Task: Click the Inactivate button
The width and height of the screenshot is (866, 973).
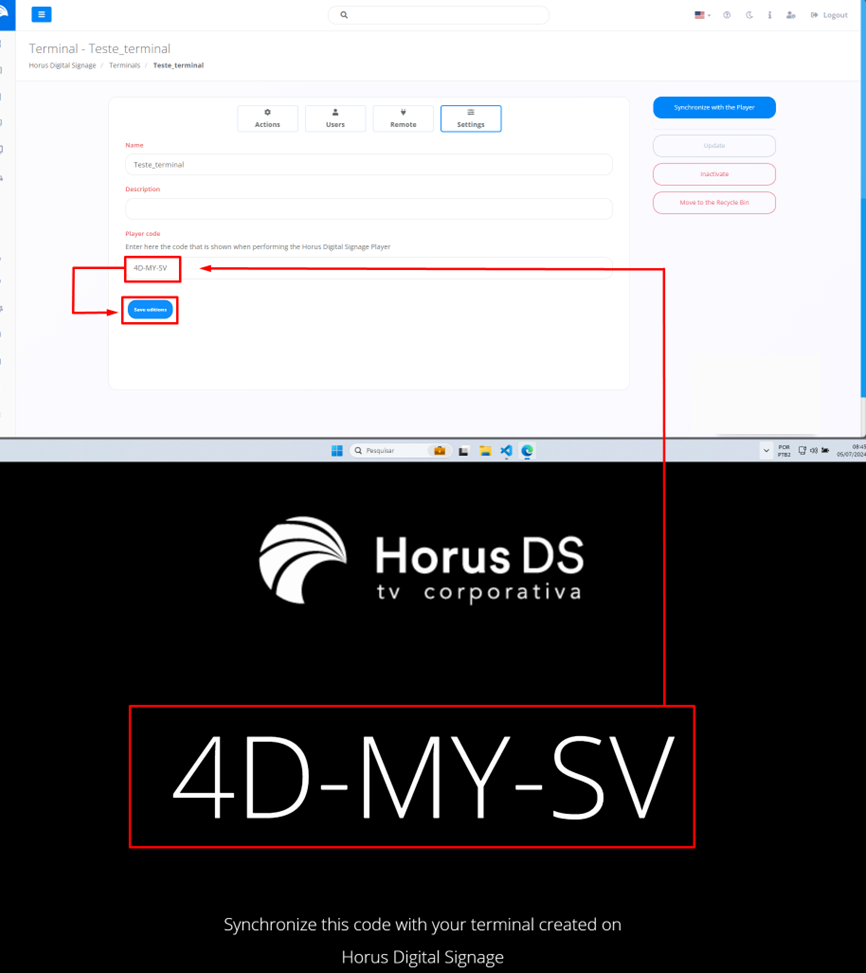Action: [x=714, y=174]
